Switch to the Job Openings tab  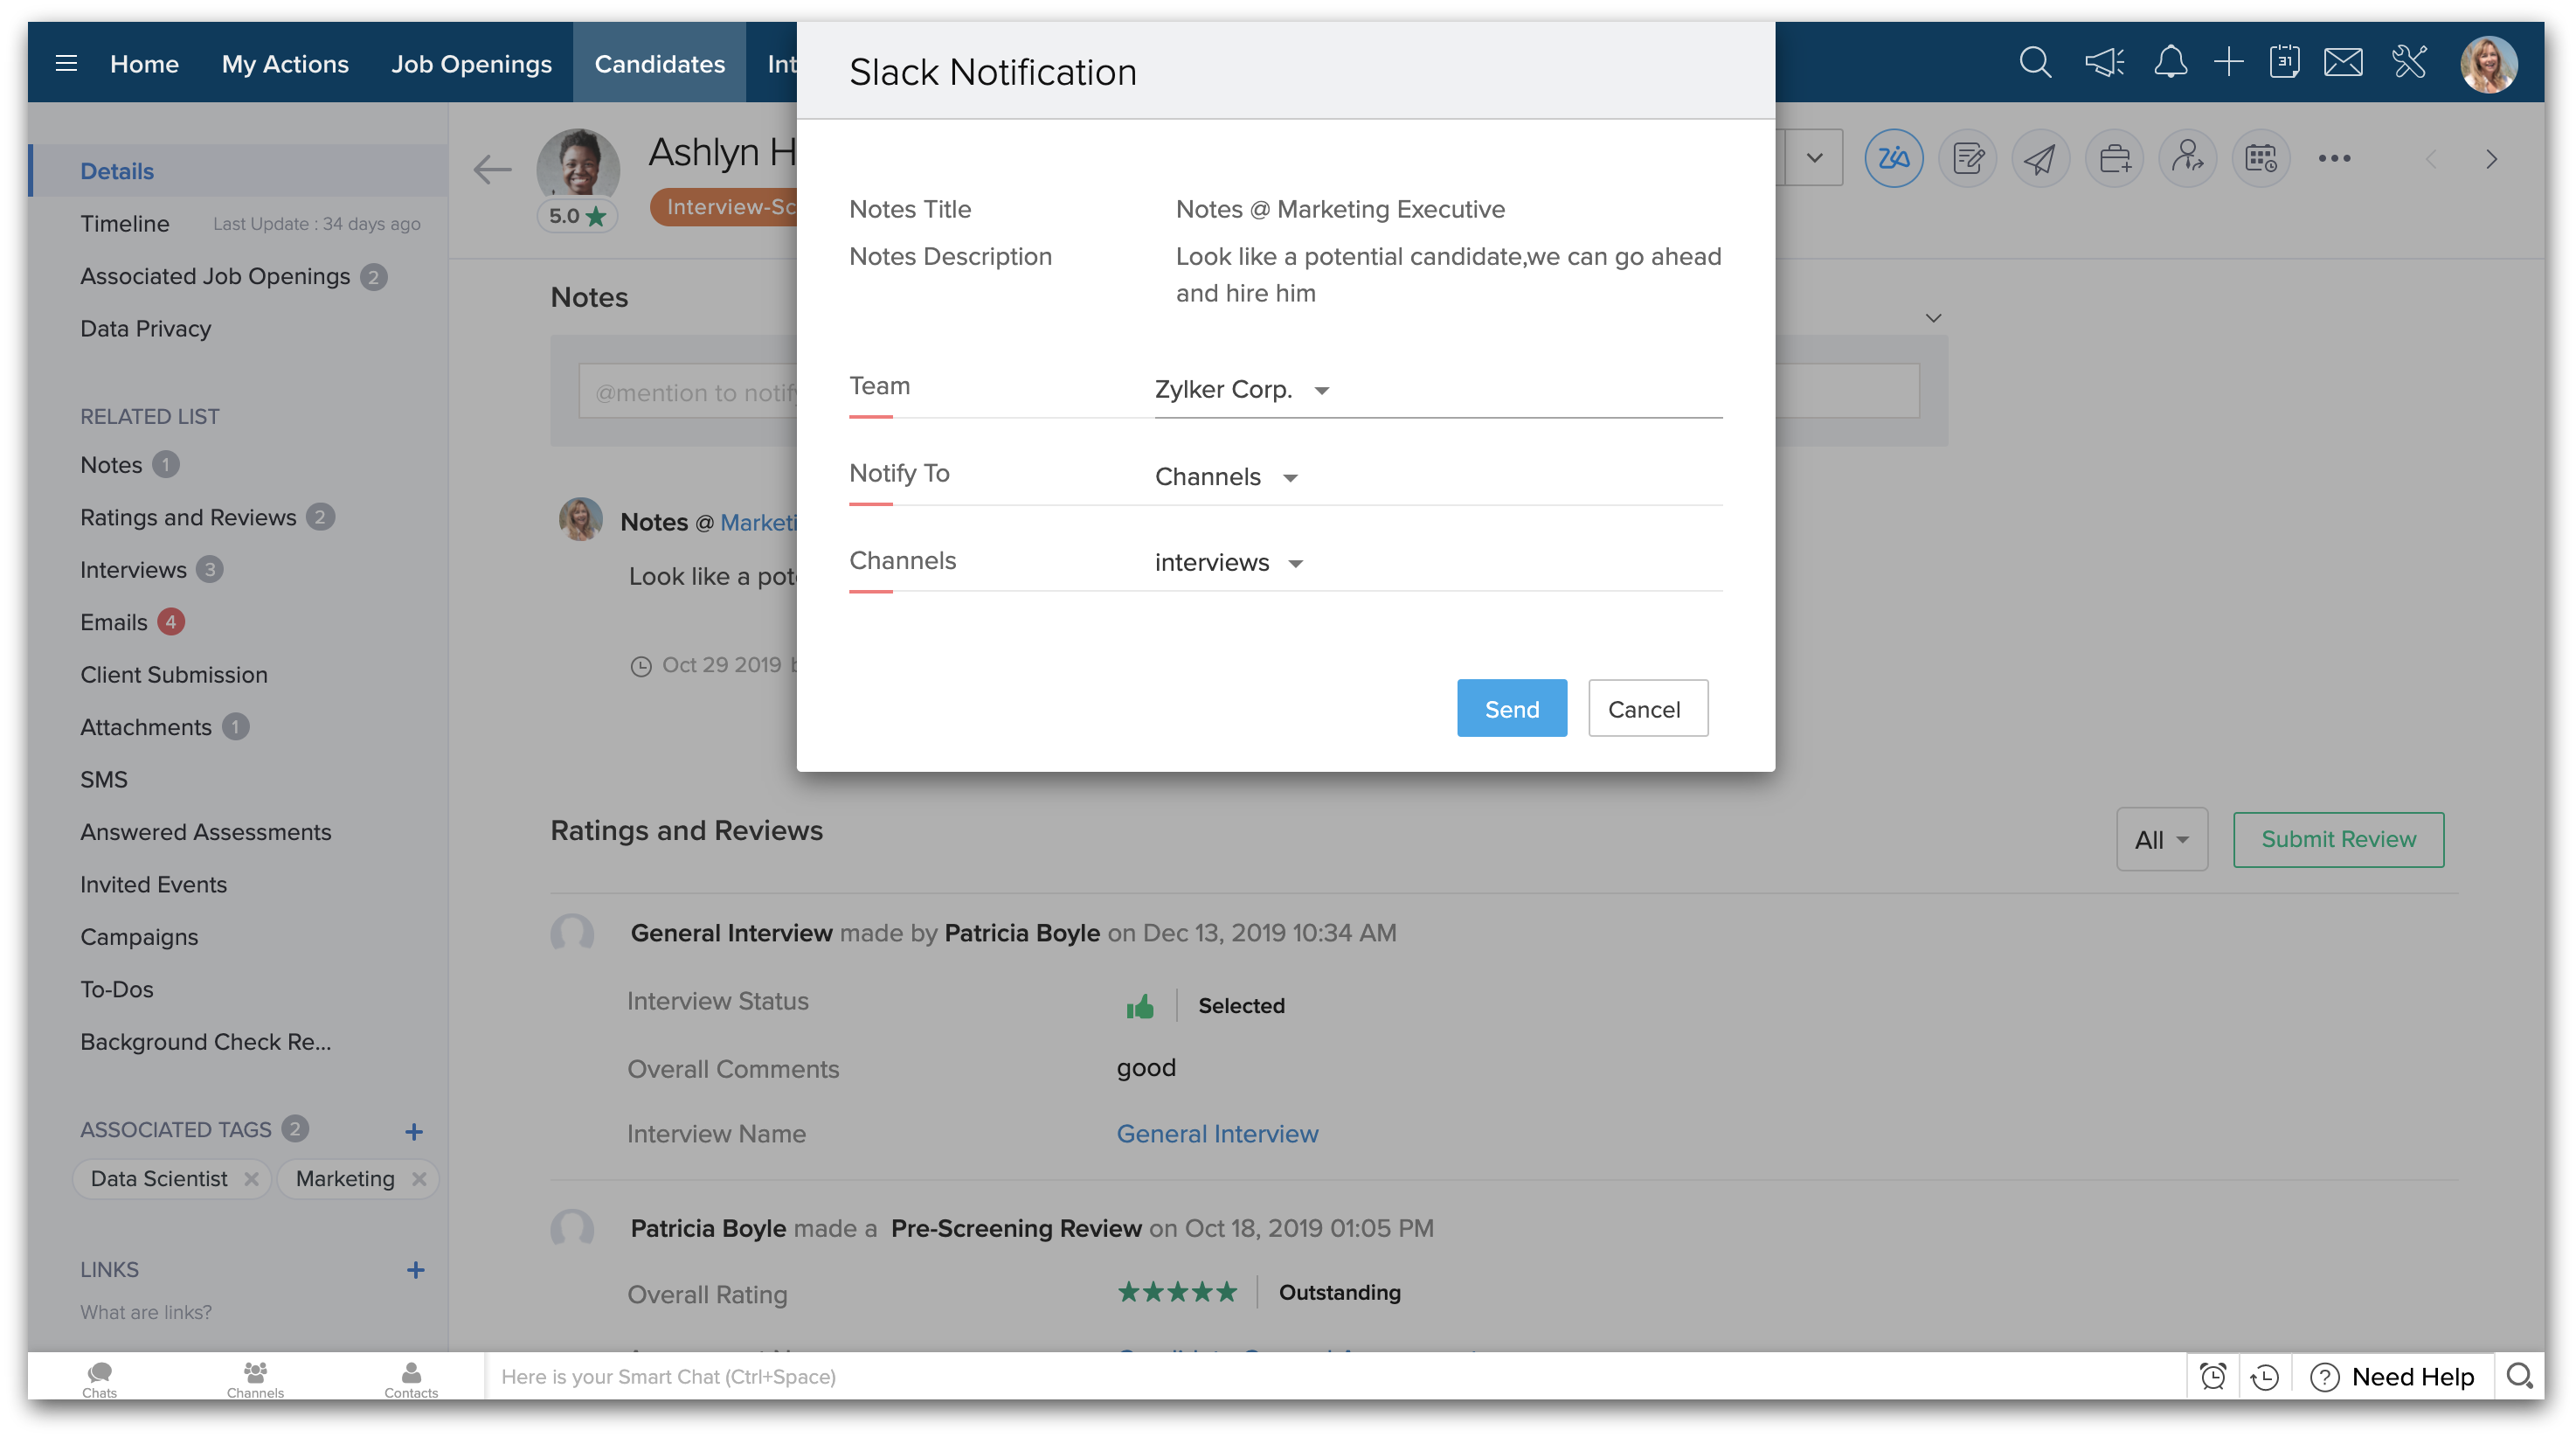pyautogui.click(x=471, y=64)
